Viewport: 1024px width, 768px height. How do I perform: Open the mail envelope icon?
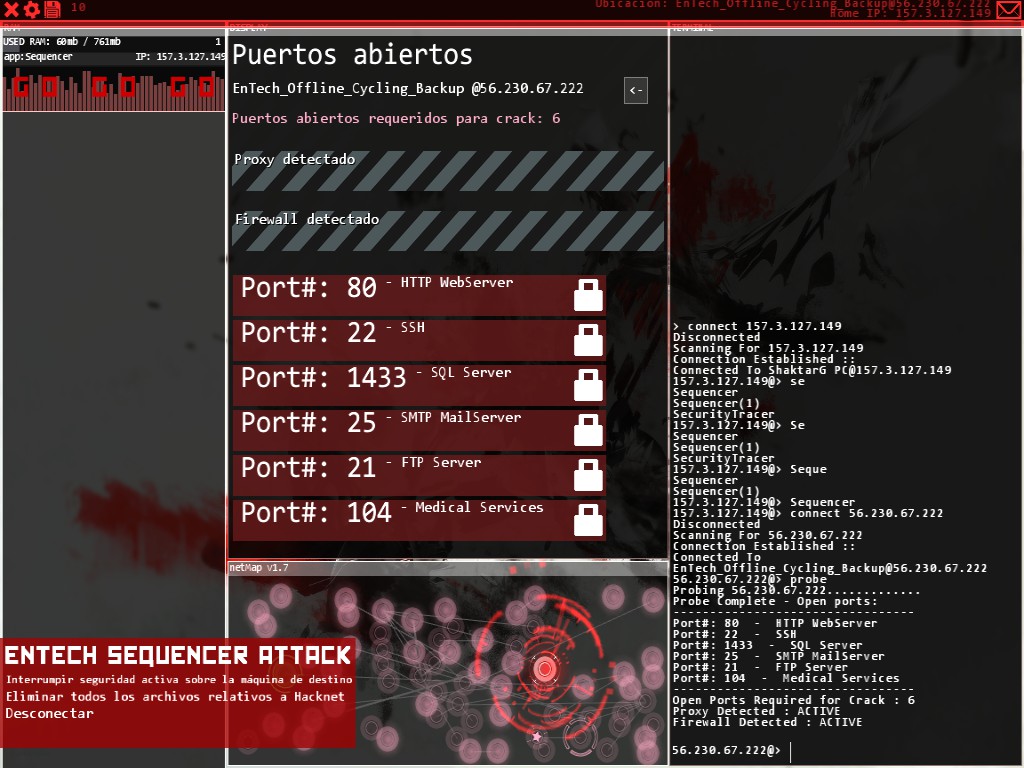tap(1009, 10)
